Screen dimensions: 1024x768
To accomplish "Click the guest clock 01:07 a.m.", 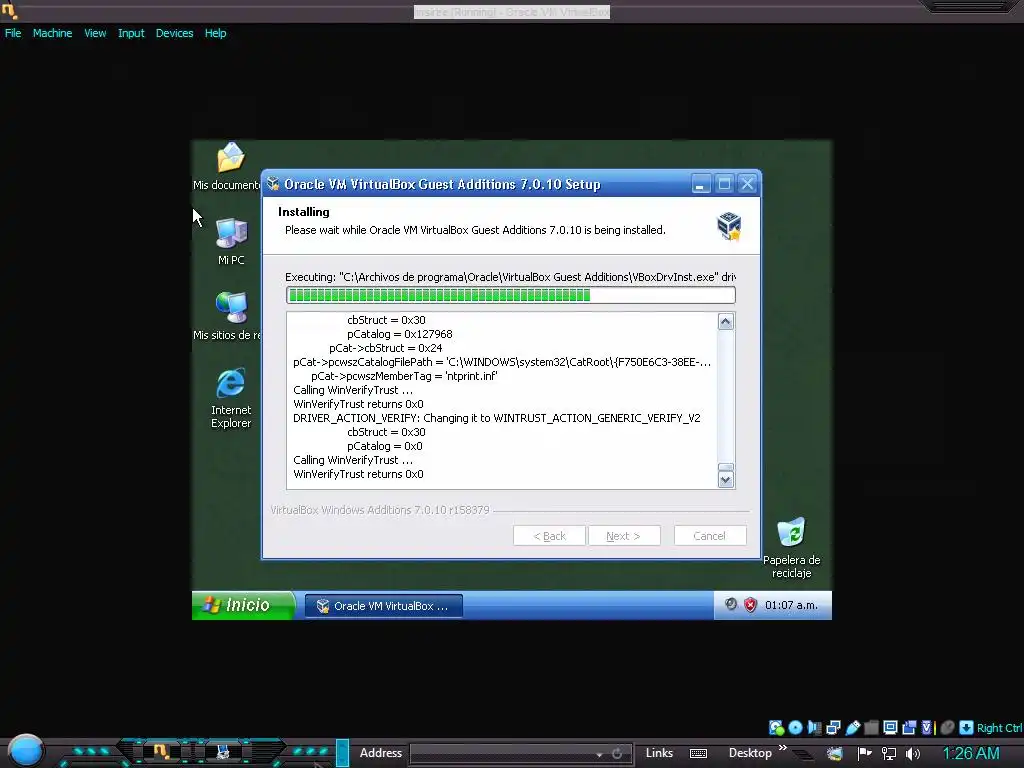I will [791, 605].
